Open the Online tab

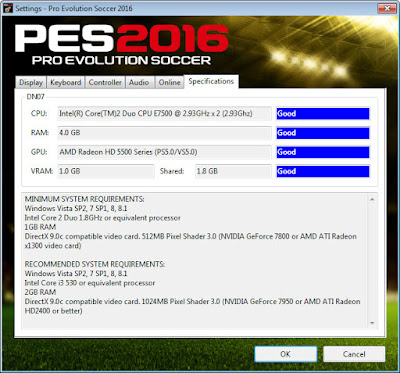(169, 82)
